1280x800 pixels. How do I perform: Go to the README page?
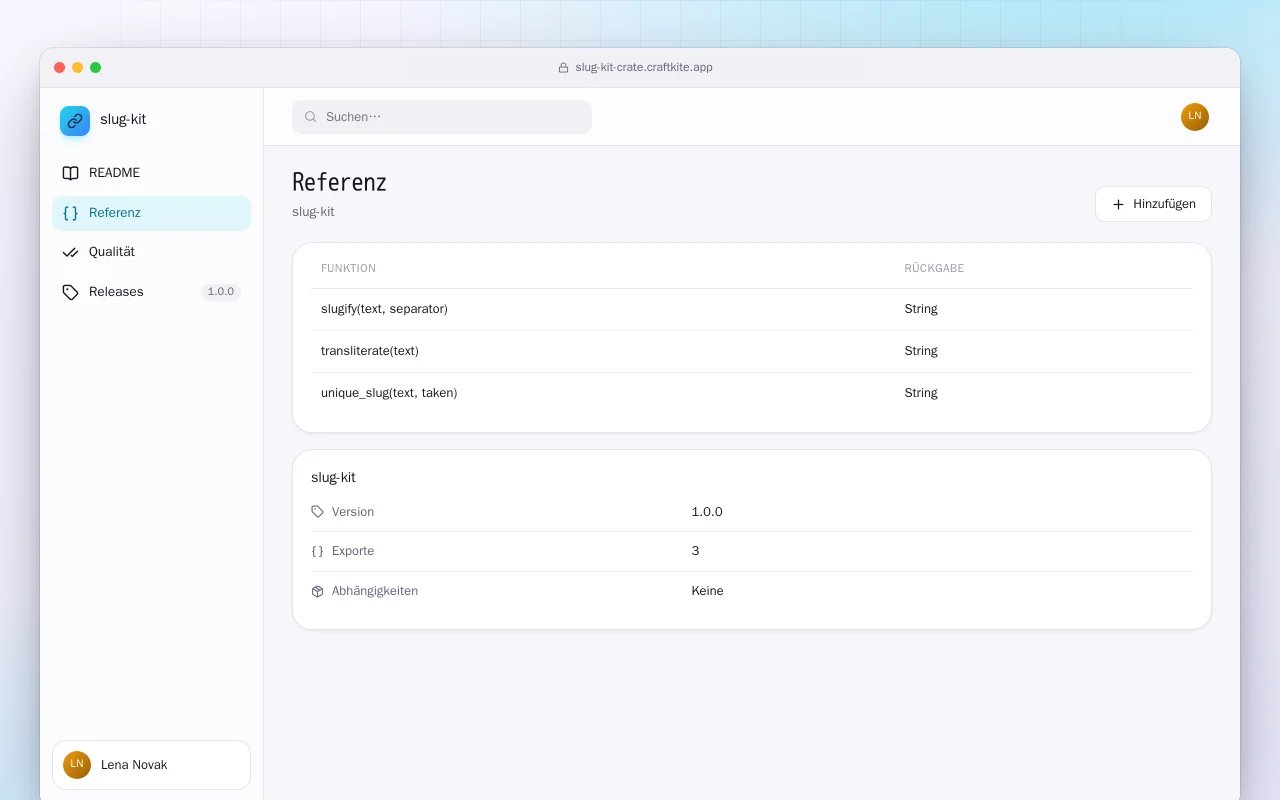151,173
